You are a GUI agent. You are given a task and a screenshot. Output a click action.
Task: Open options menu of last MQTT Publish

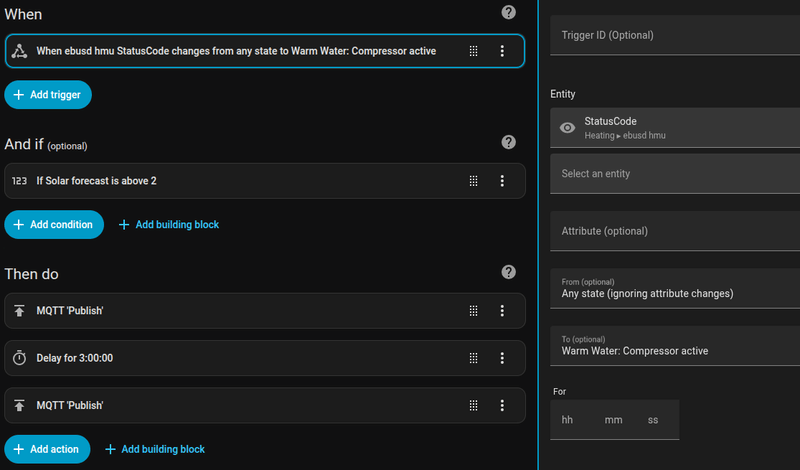pyautogui.click(x=502, y=405)
